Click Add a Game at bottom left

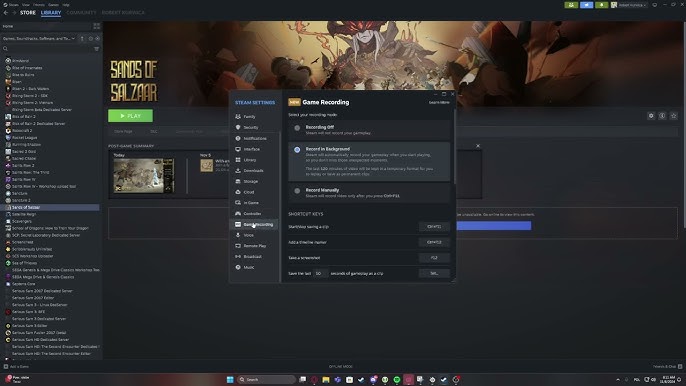point(16,367)
